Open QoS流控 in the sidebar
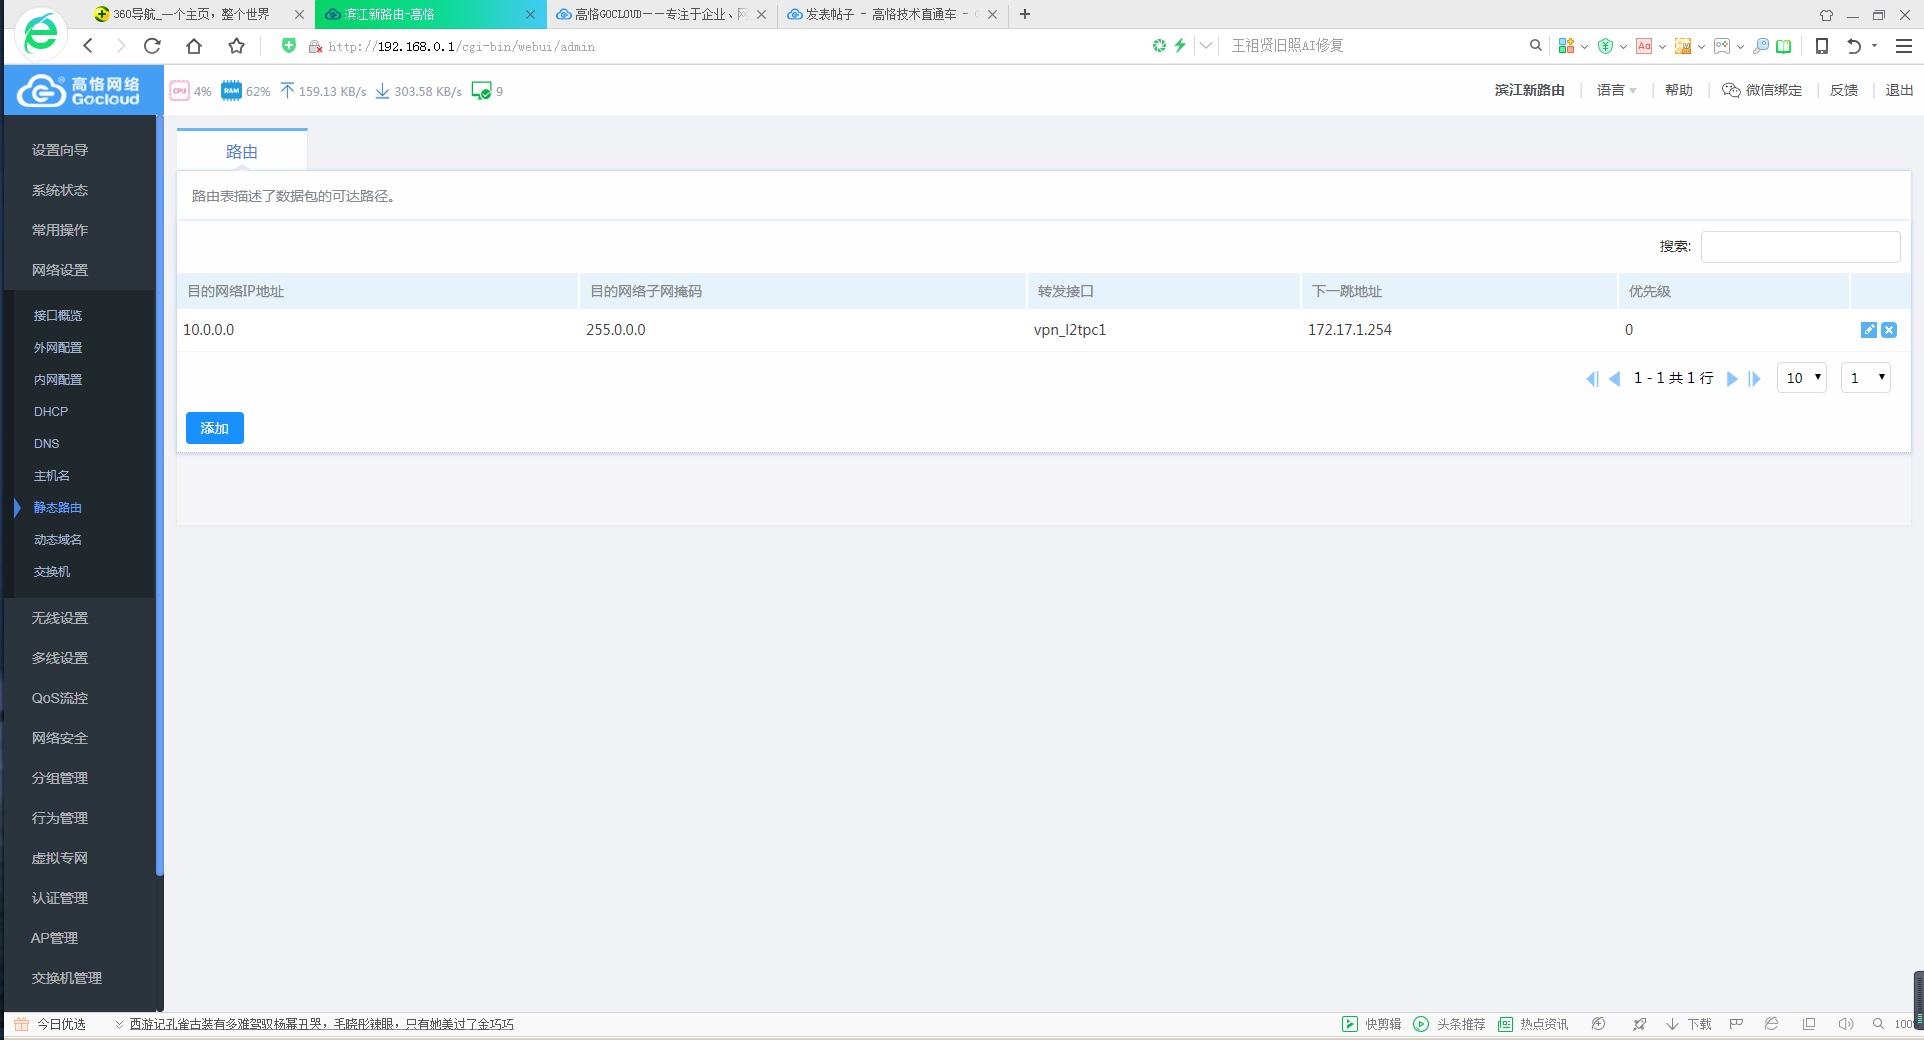Viewport: 1924px width, 1040px height. click(60, 698)
